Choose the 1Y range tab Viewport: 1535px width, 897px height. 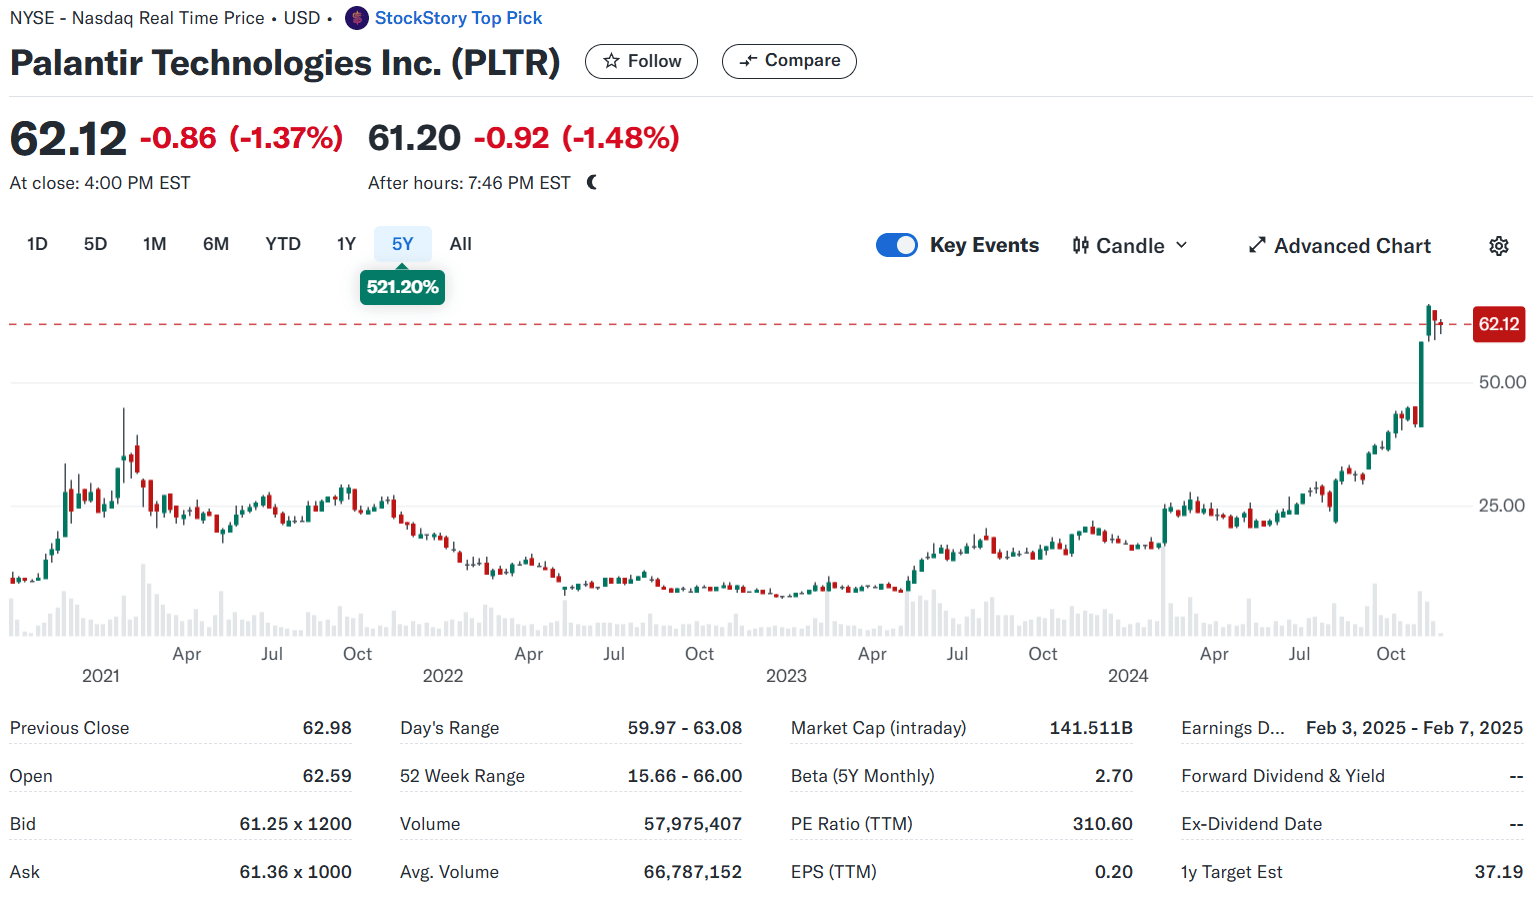[346, 244]
